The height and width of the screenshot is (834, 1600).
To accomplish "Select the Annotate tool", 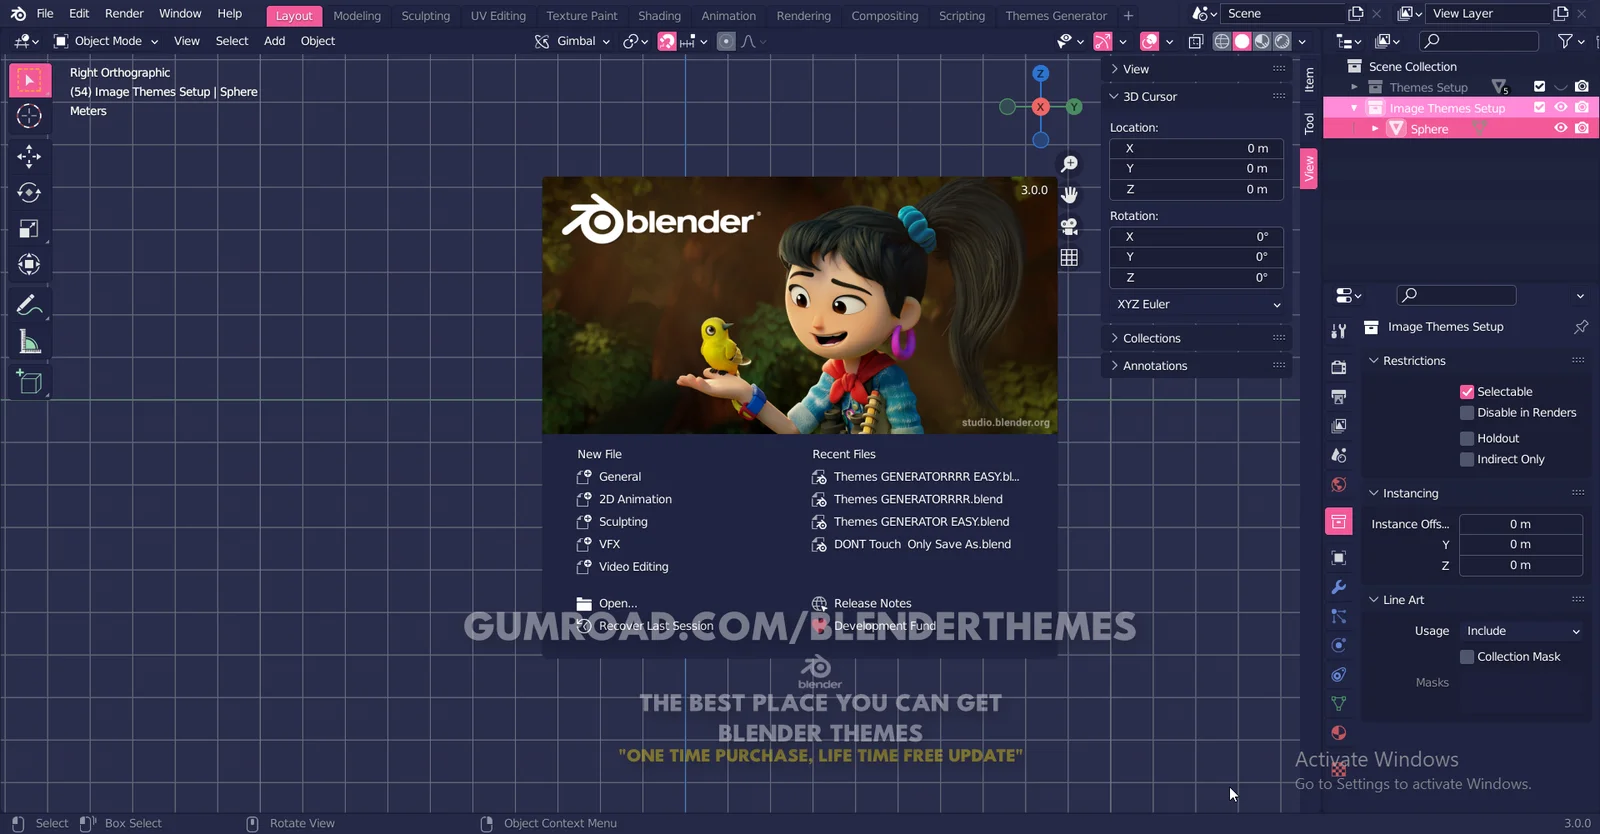I will pyautogui.click(x=29, y=305).
